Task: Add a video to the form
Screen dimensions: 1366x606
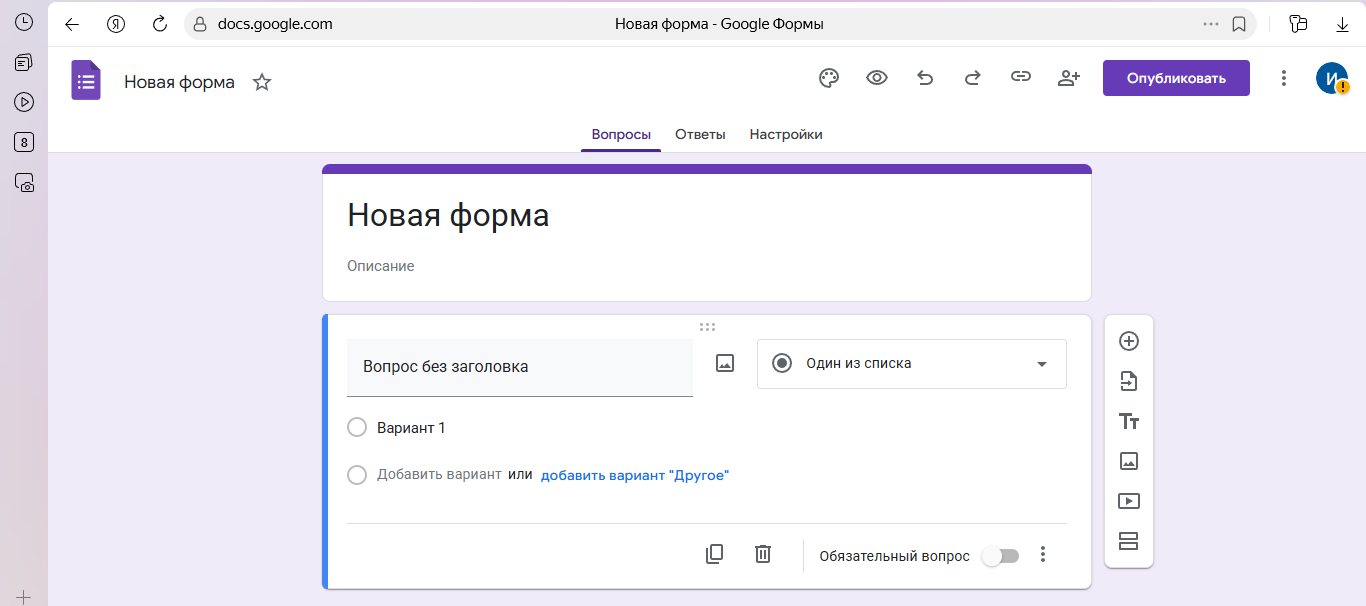Action: (x=1129, y=501)
